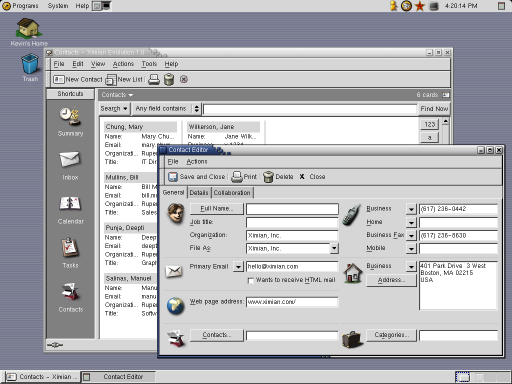This screenshot has height=384, width=512.
Task: Click the cell phone icon
Action: (x=352, y=215)
